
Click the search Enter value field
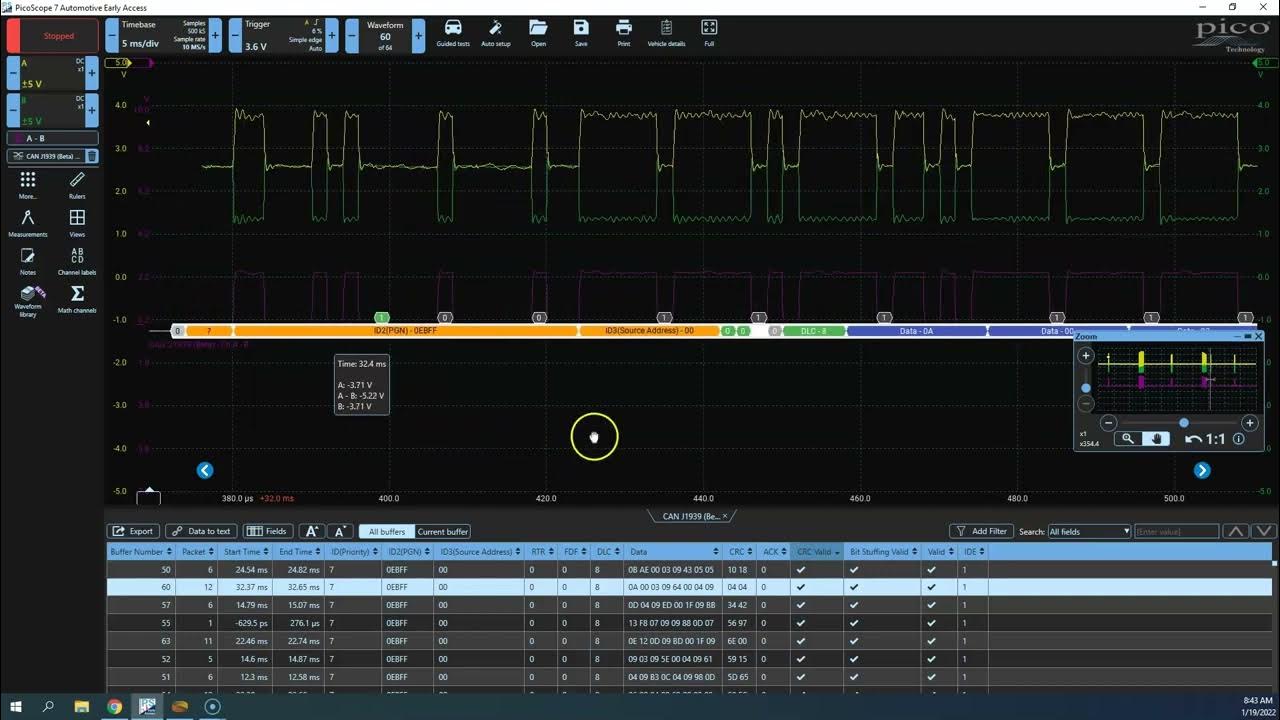(x=1176, y=531)
